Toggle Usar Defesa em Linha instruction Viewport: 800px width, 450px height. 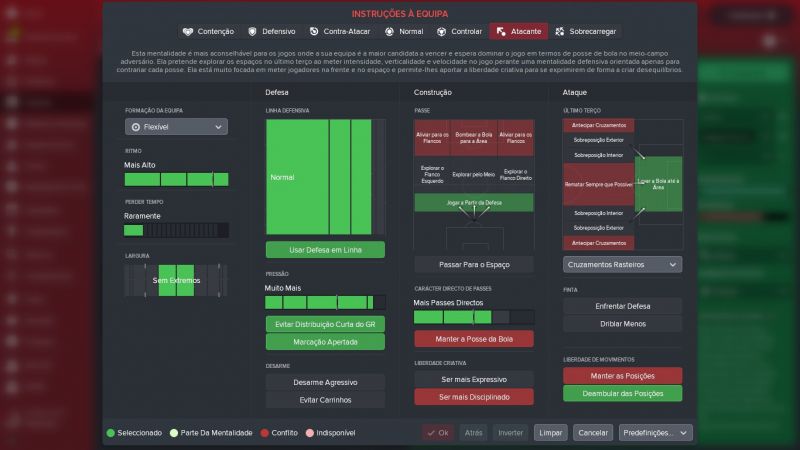click(x=325, y=249)
